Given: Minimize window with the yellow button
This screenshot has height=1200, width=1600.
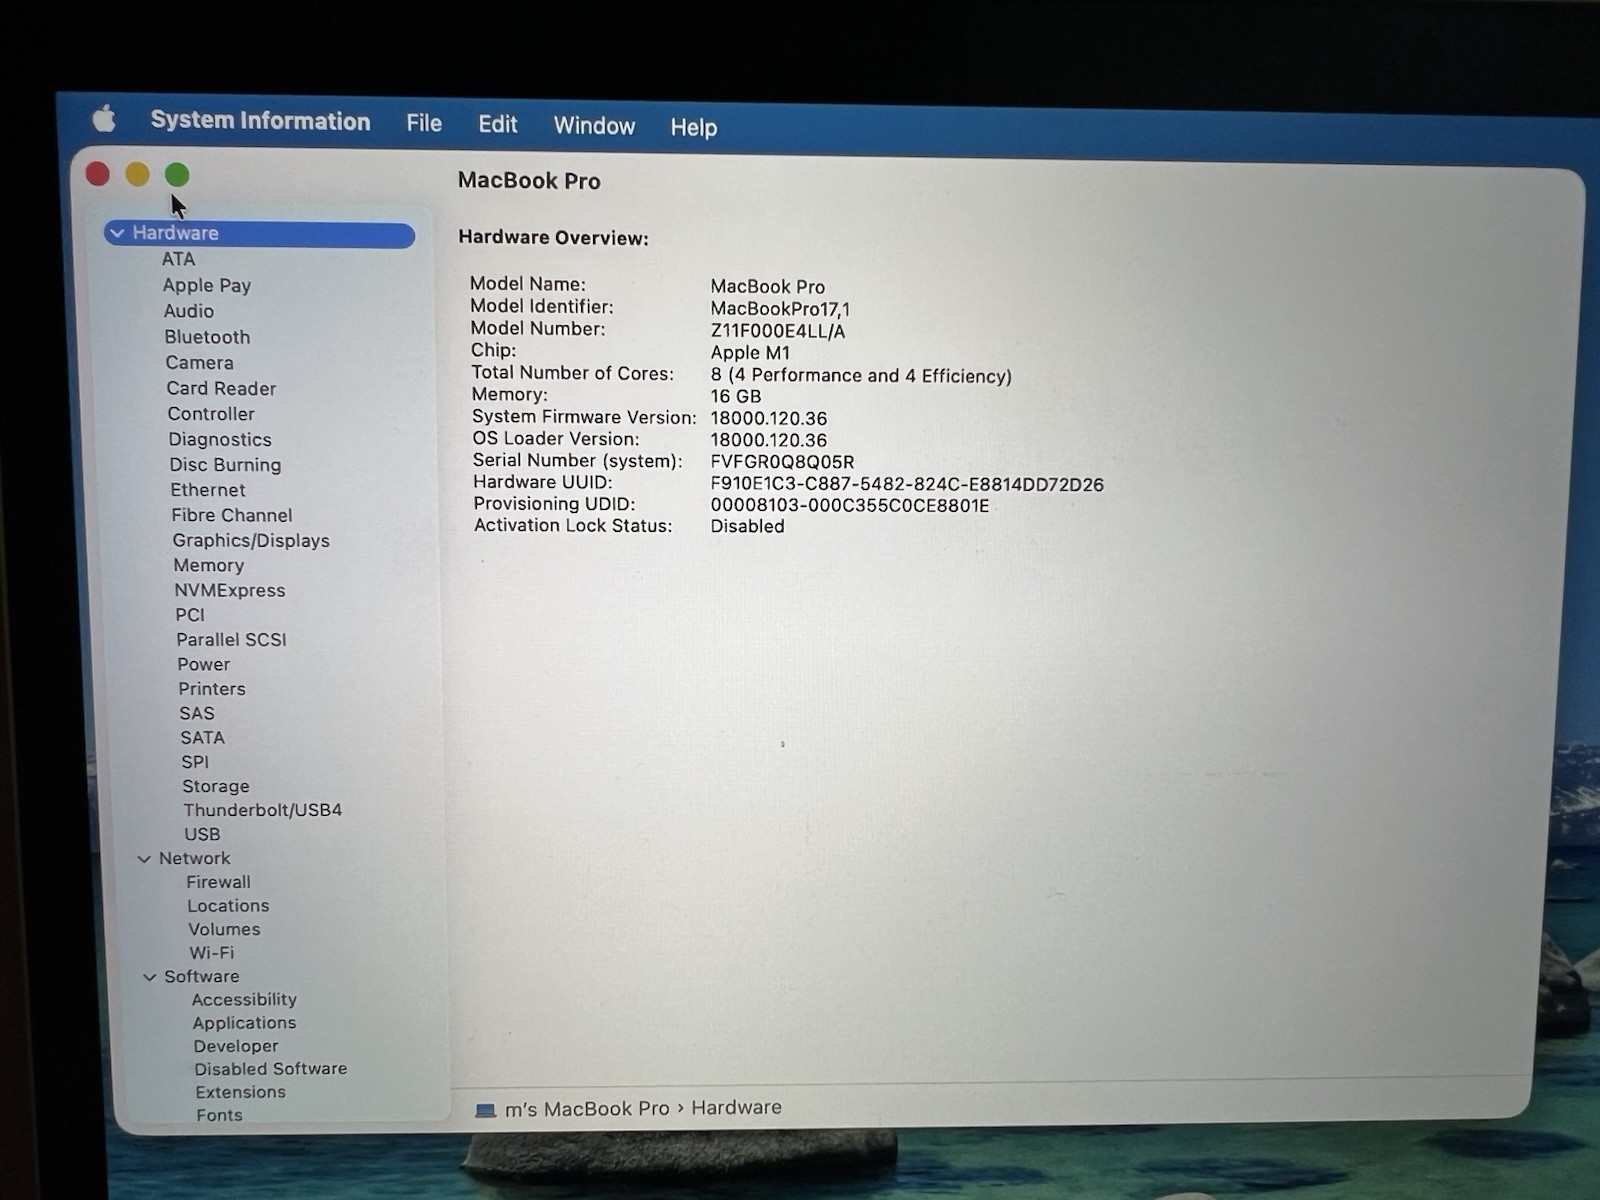Looking at the screenshot, I should (x=138, y=175).
